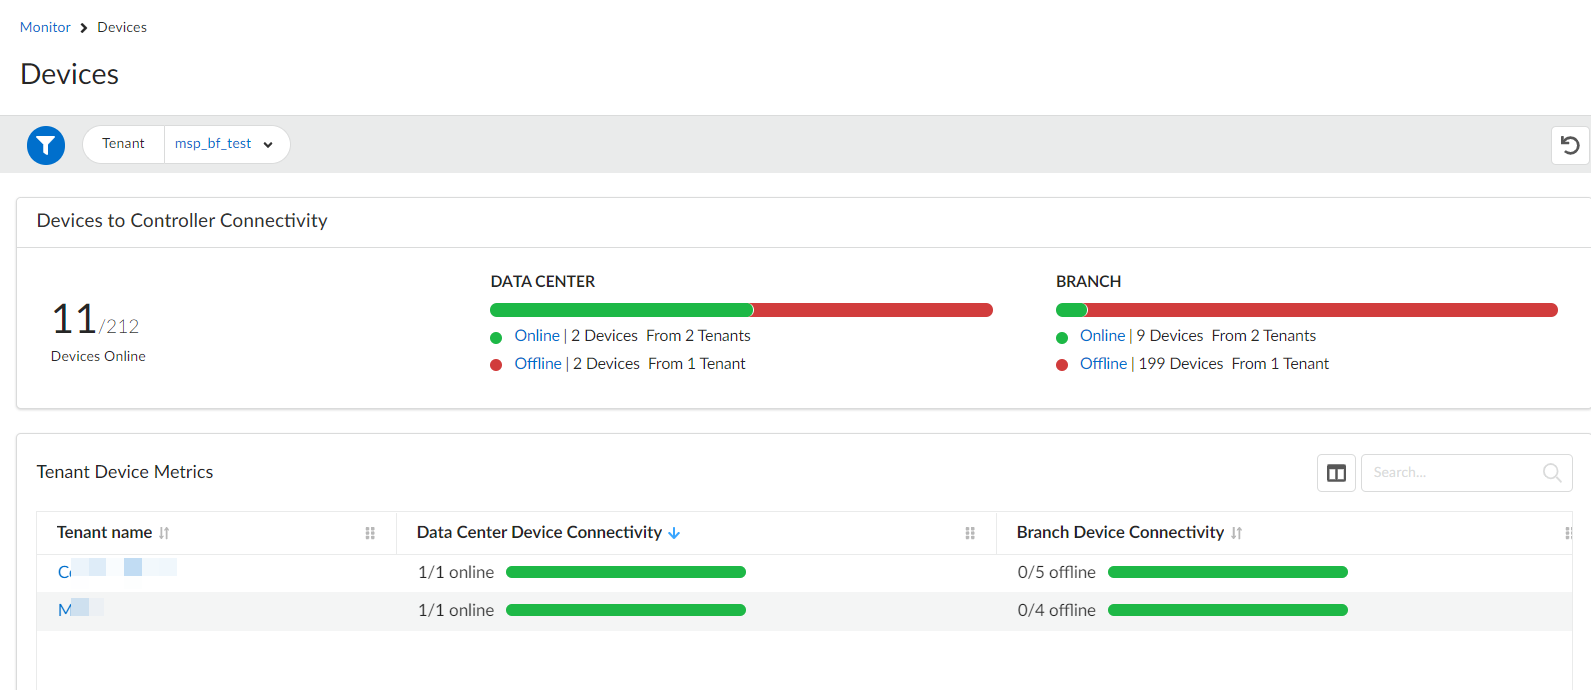The width and height of the screenshot is (1591, 690).
Task: Open the msp_bf_test tenant dropdown
Action: pyautogui.click(x=225, y=144)
